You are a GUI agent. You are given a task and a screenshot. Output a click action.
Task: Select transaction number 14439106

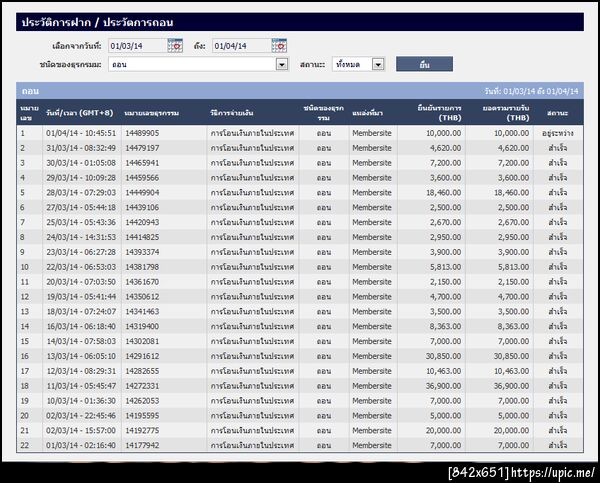[142, 207]
